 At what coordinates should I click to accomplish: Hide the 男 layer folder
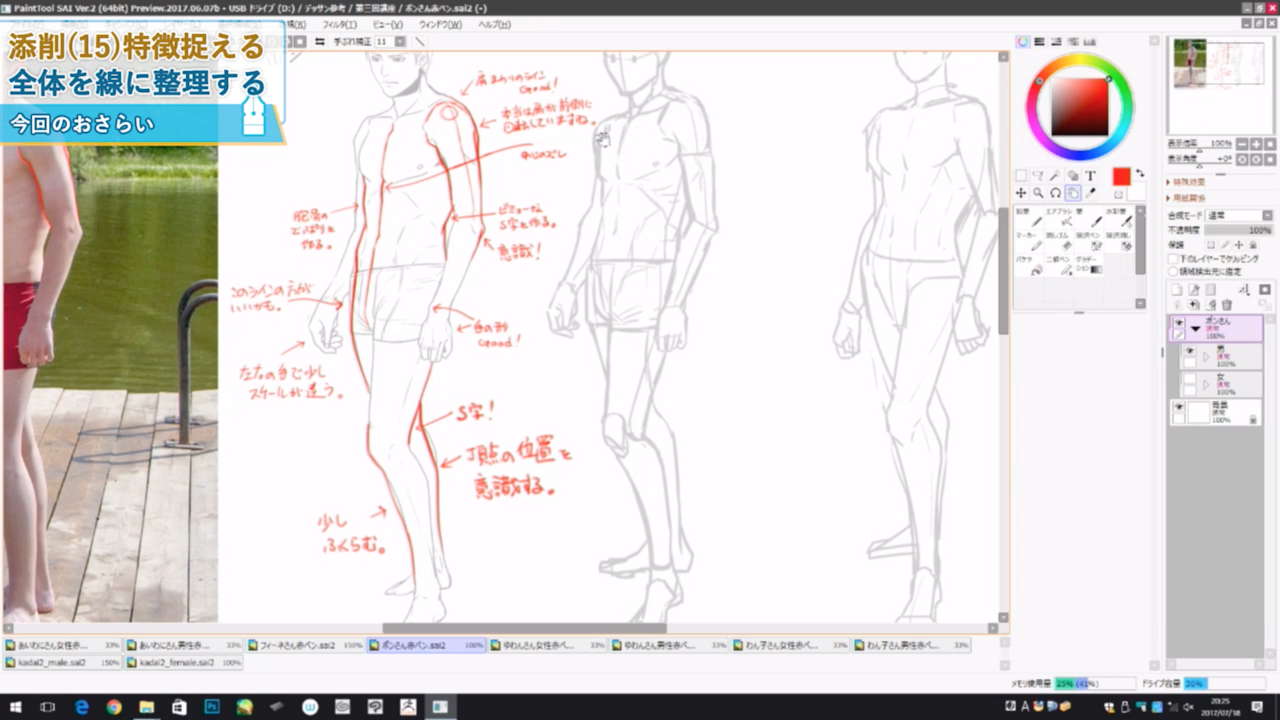pos(1190,351)
